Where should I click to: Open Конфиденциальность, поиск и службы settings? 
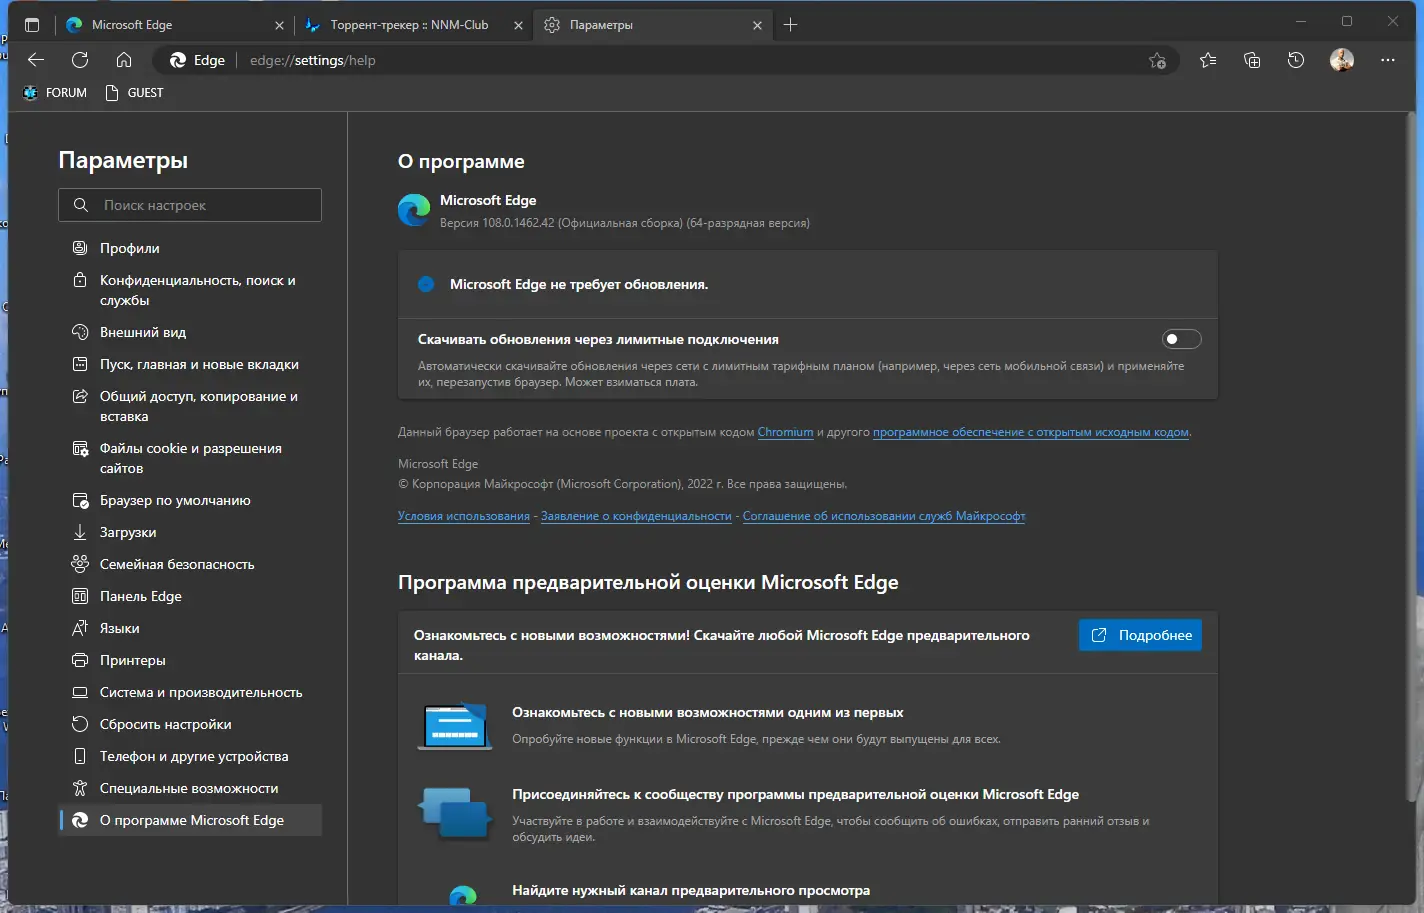(x=190, y=290)
